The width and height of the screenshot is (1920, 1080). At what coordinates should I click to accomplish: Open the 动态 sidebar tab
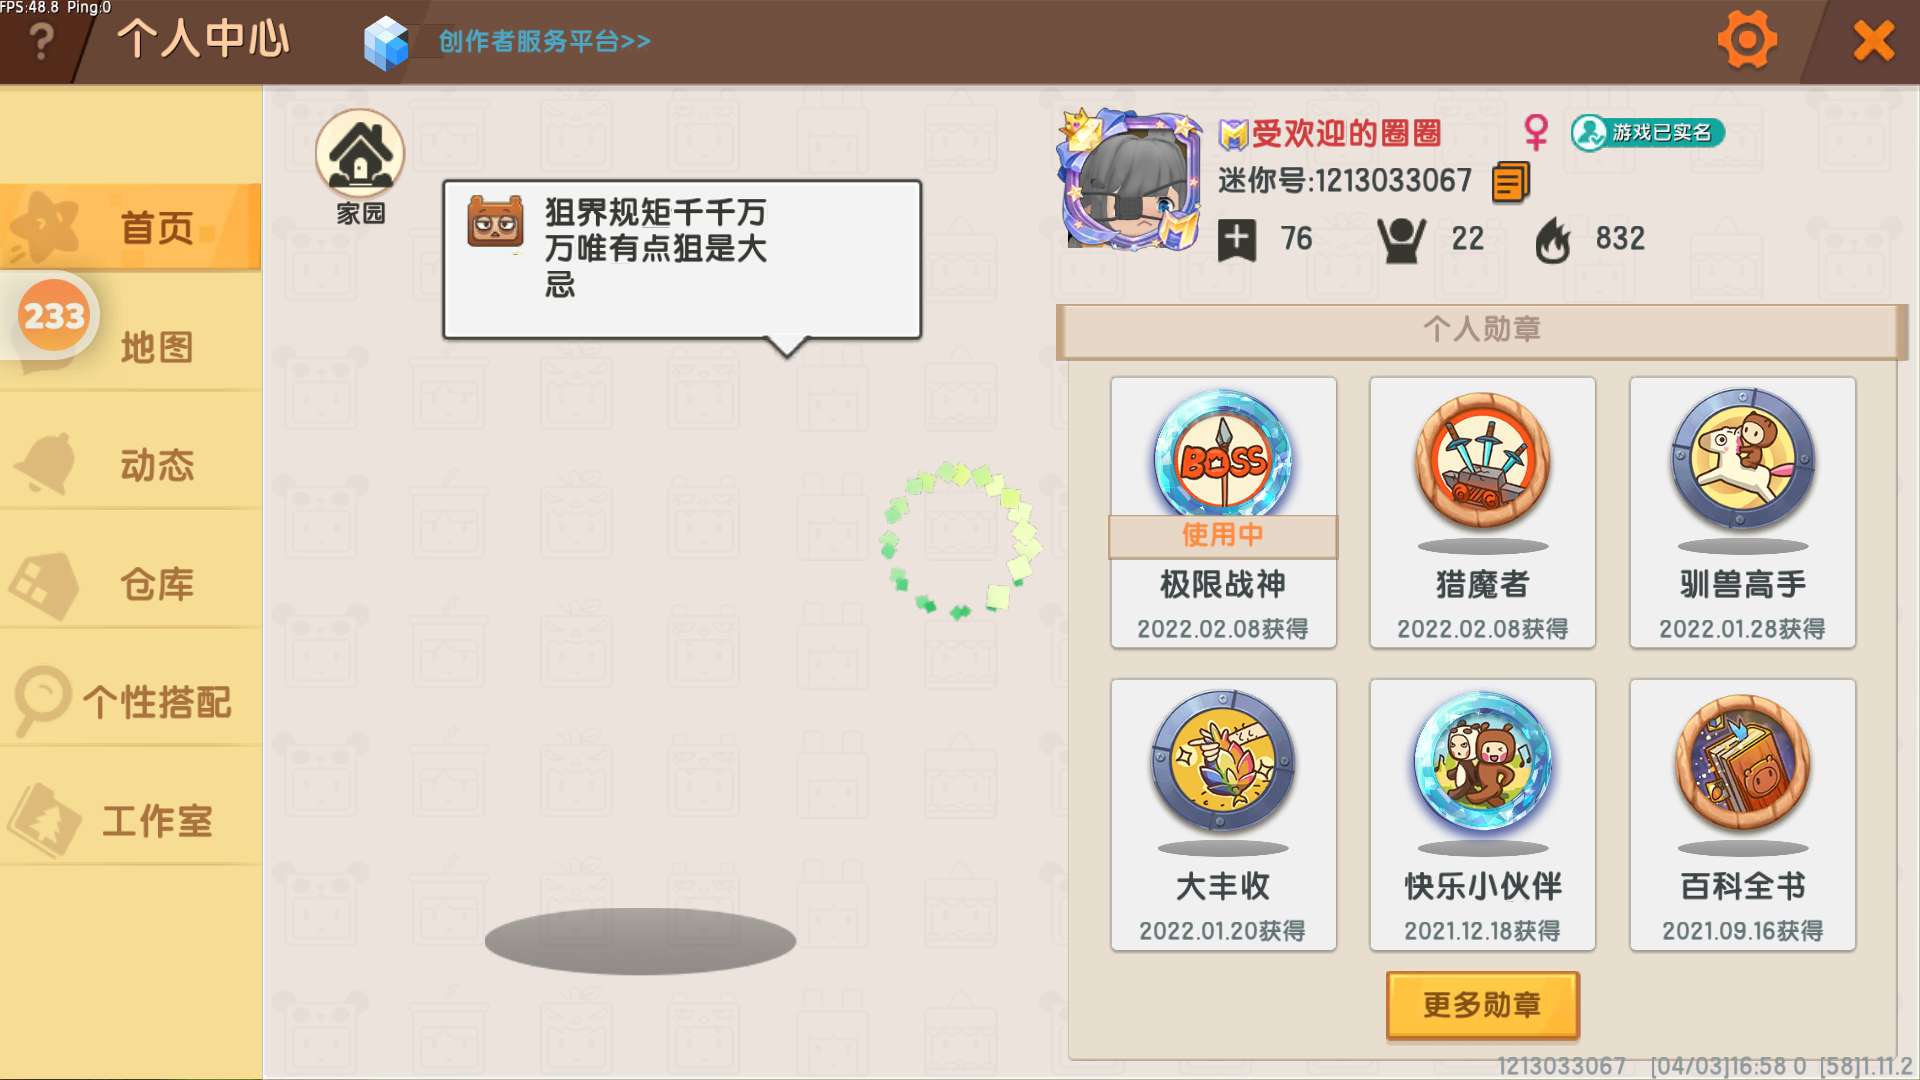click(131, 465)
